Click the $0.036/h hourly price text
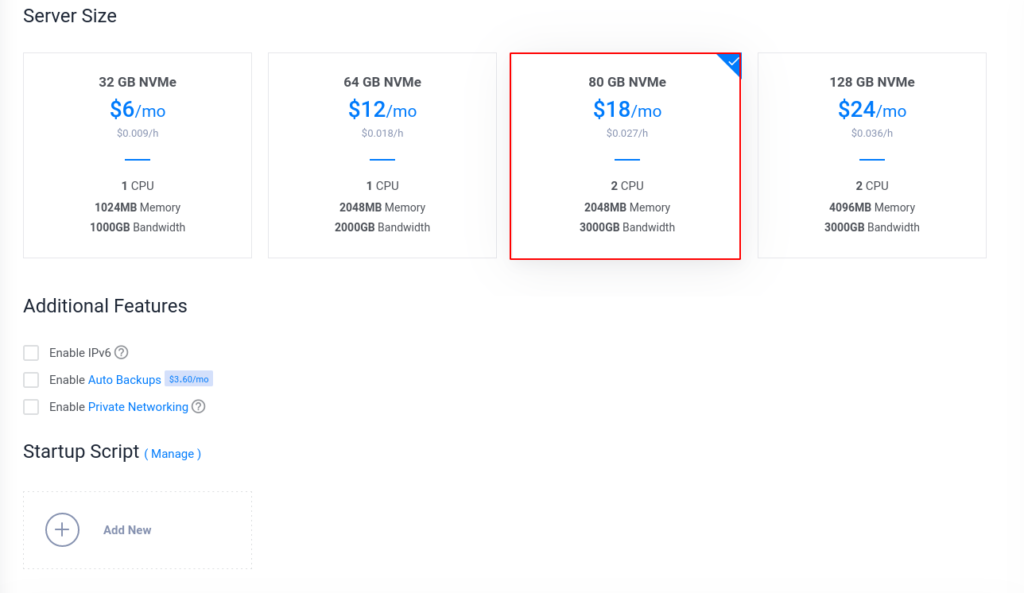1024x593 pixels. tap(872, 133)
